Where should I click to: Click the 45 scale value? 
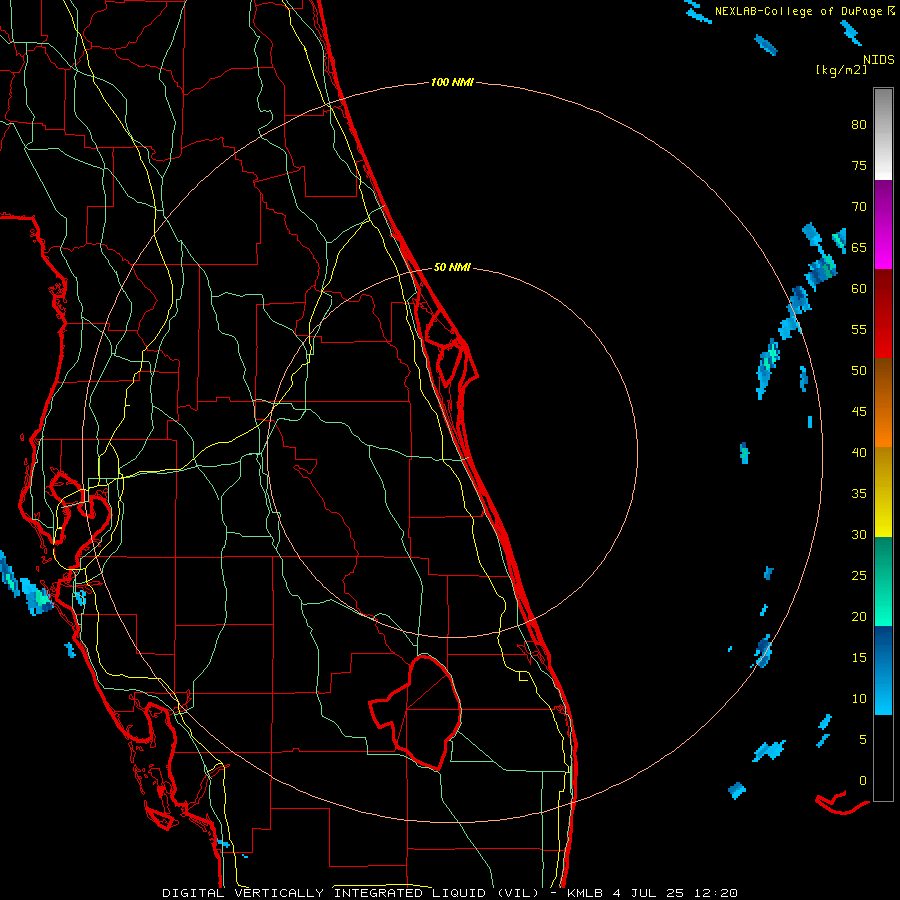click(859, 412)
